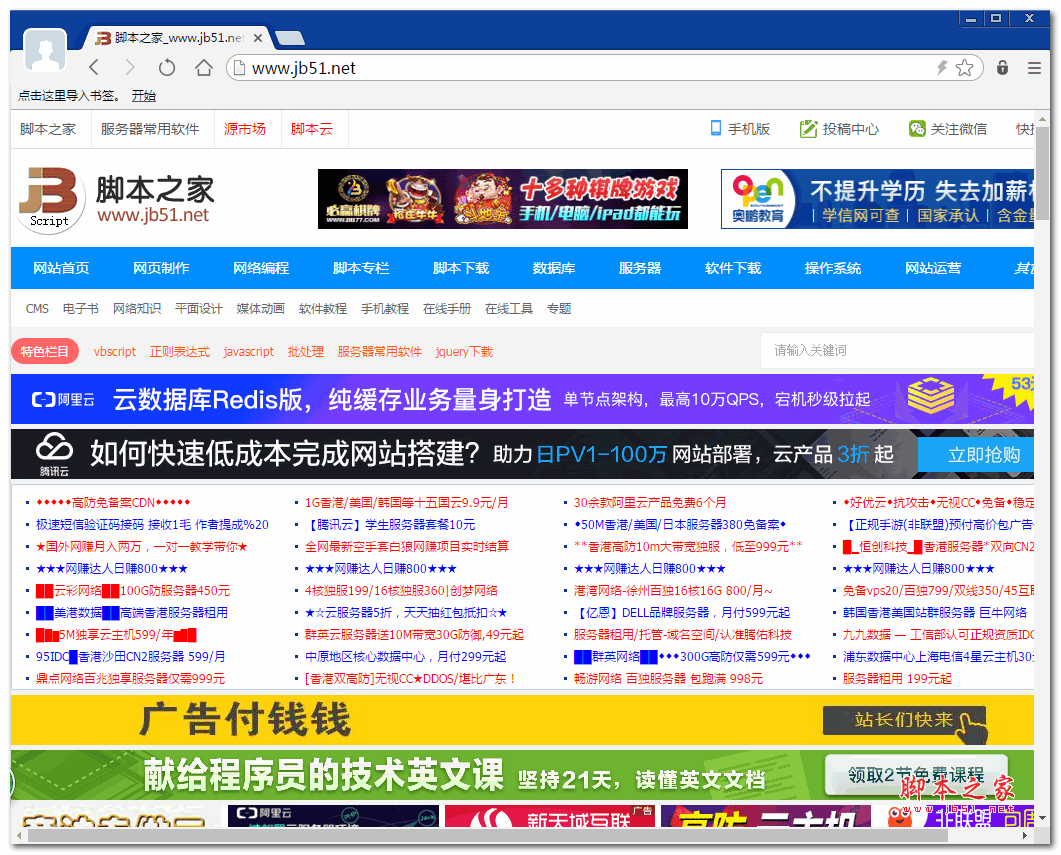Click the 请输入关键词 search box
The height and width of the screenshot is (855, 1061).
pyautogui.click(x=897, y=350)
